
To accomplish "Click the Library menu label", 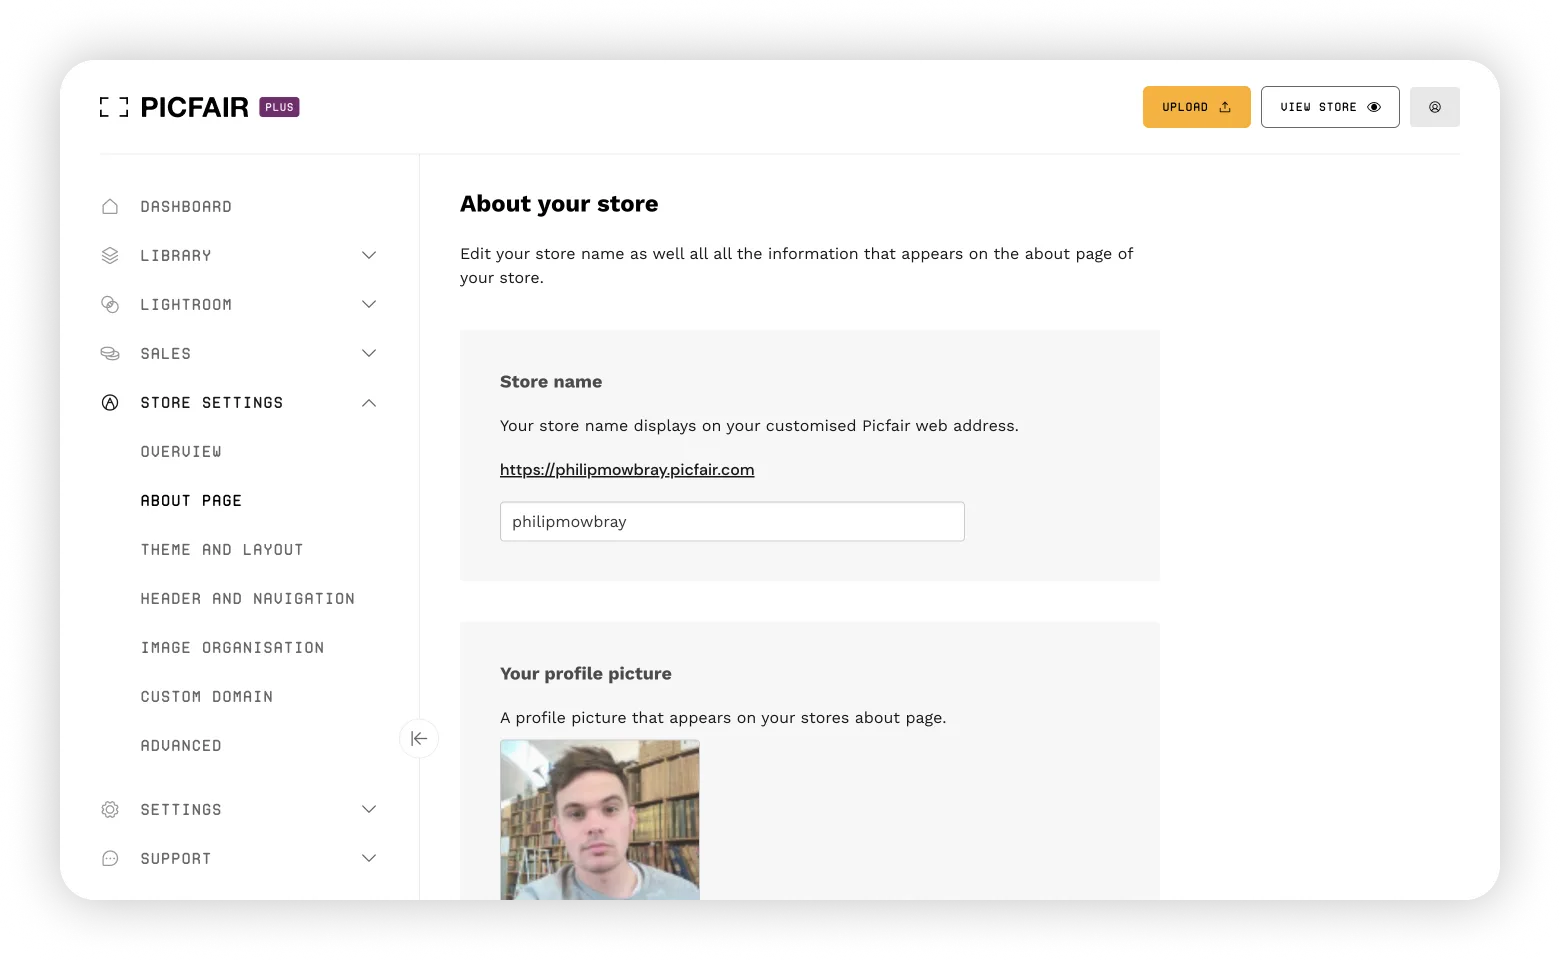I will pyautogui.click(x=176, y=256).
